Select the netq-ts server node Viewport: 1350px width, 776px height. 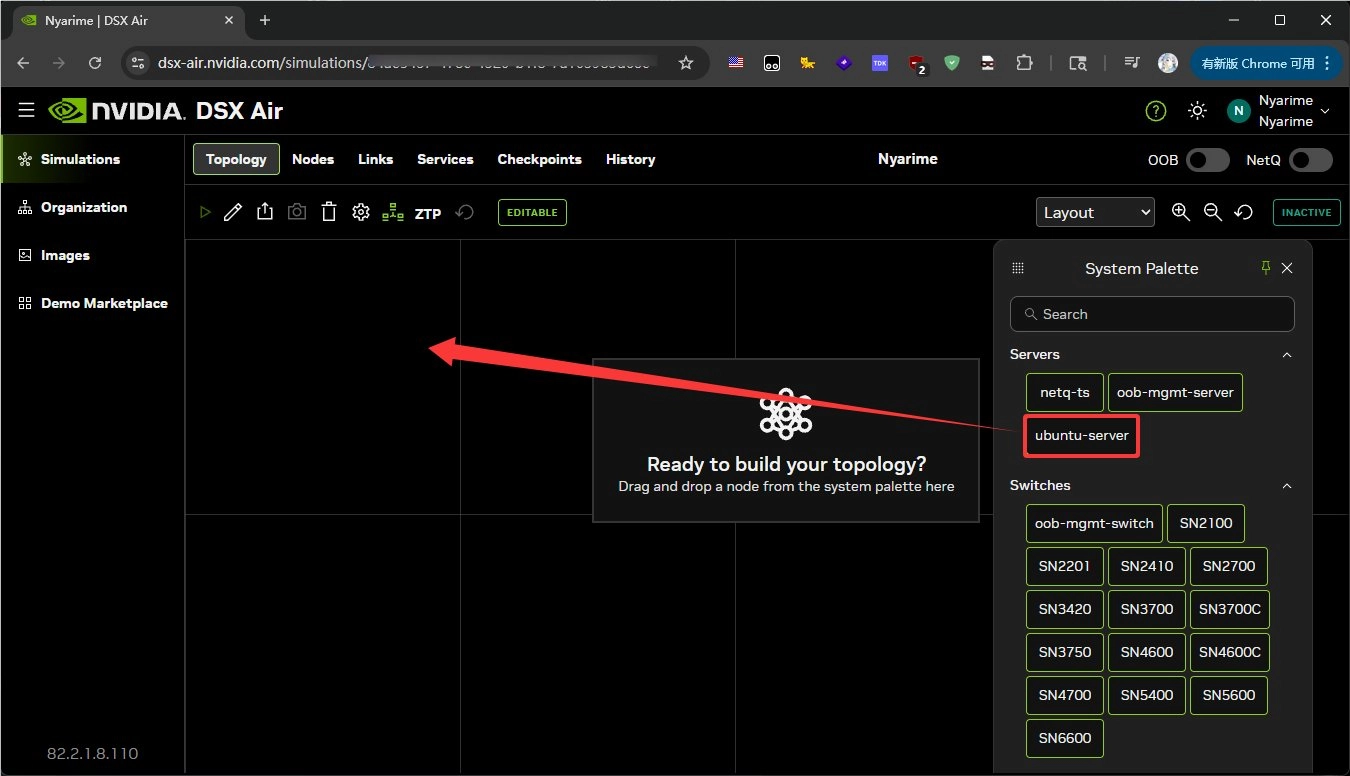point(1065,393)
